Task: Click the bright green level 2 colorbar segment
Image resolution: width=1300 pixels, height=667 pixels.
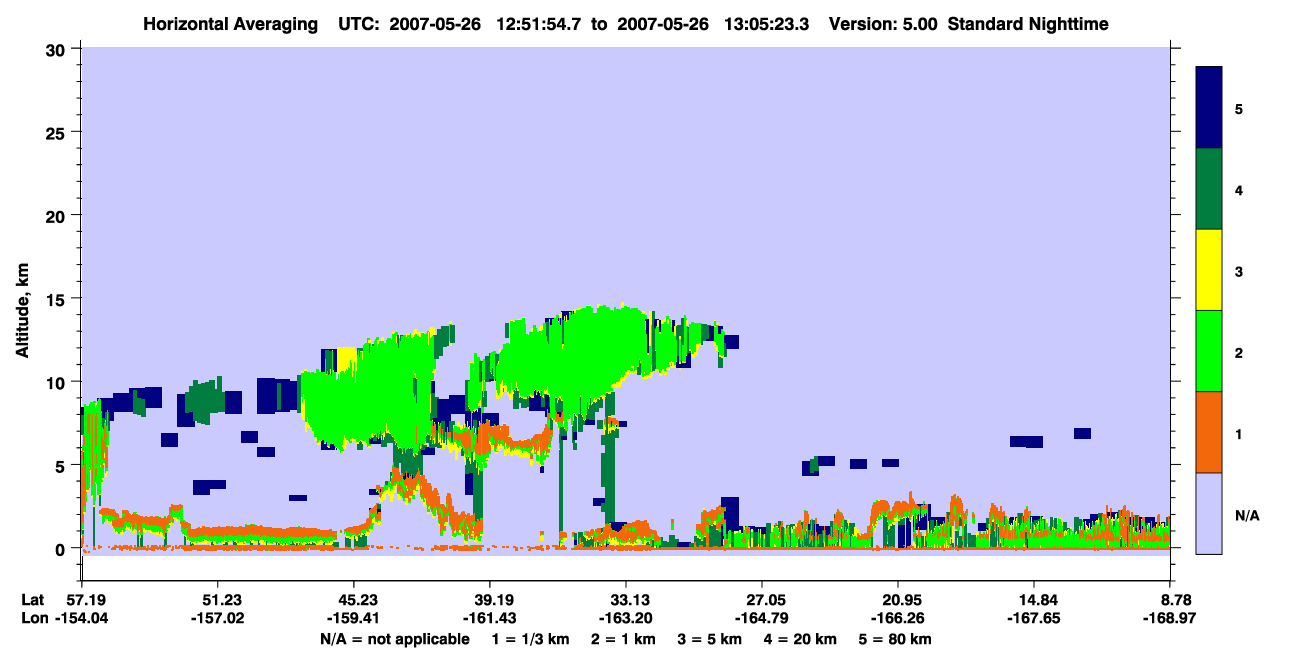Action: point(1209,351)
